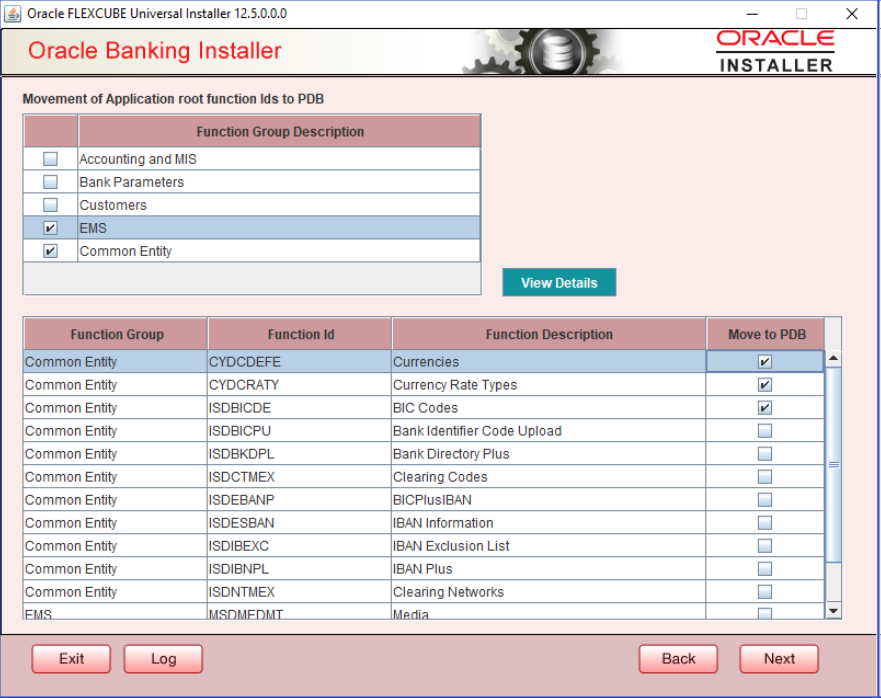Click the Clearing Networks description cell
Screen dimensions: 881x698
pyautogui.click(x=548, y=592)
